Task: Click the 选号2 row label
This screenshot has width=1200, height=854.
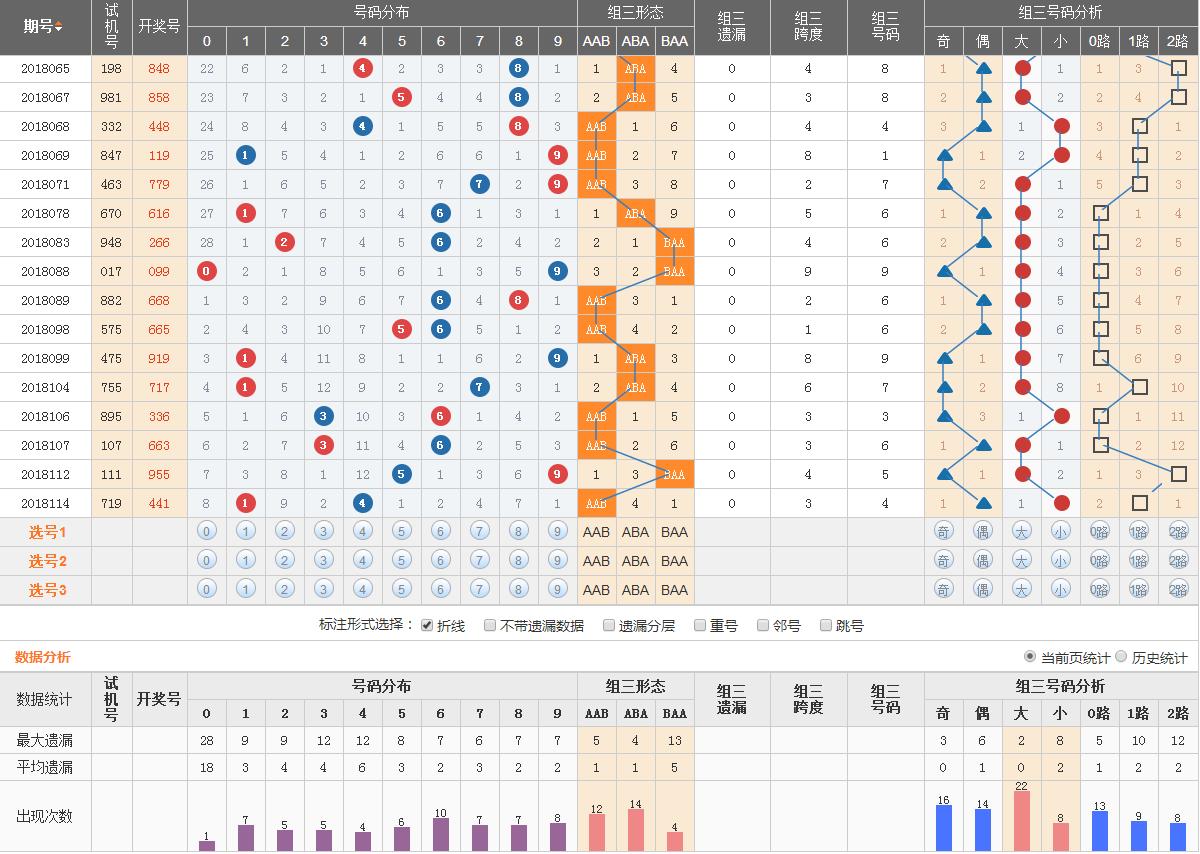Action: coord(47,561)
